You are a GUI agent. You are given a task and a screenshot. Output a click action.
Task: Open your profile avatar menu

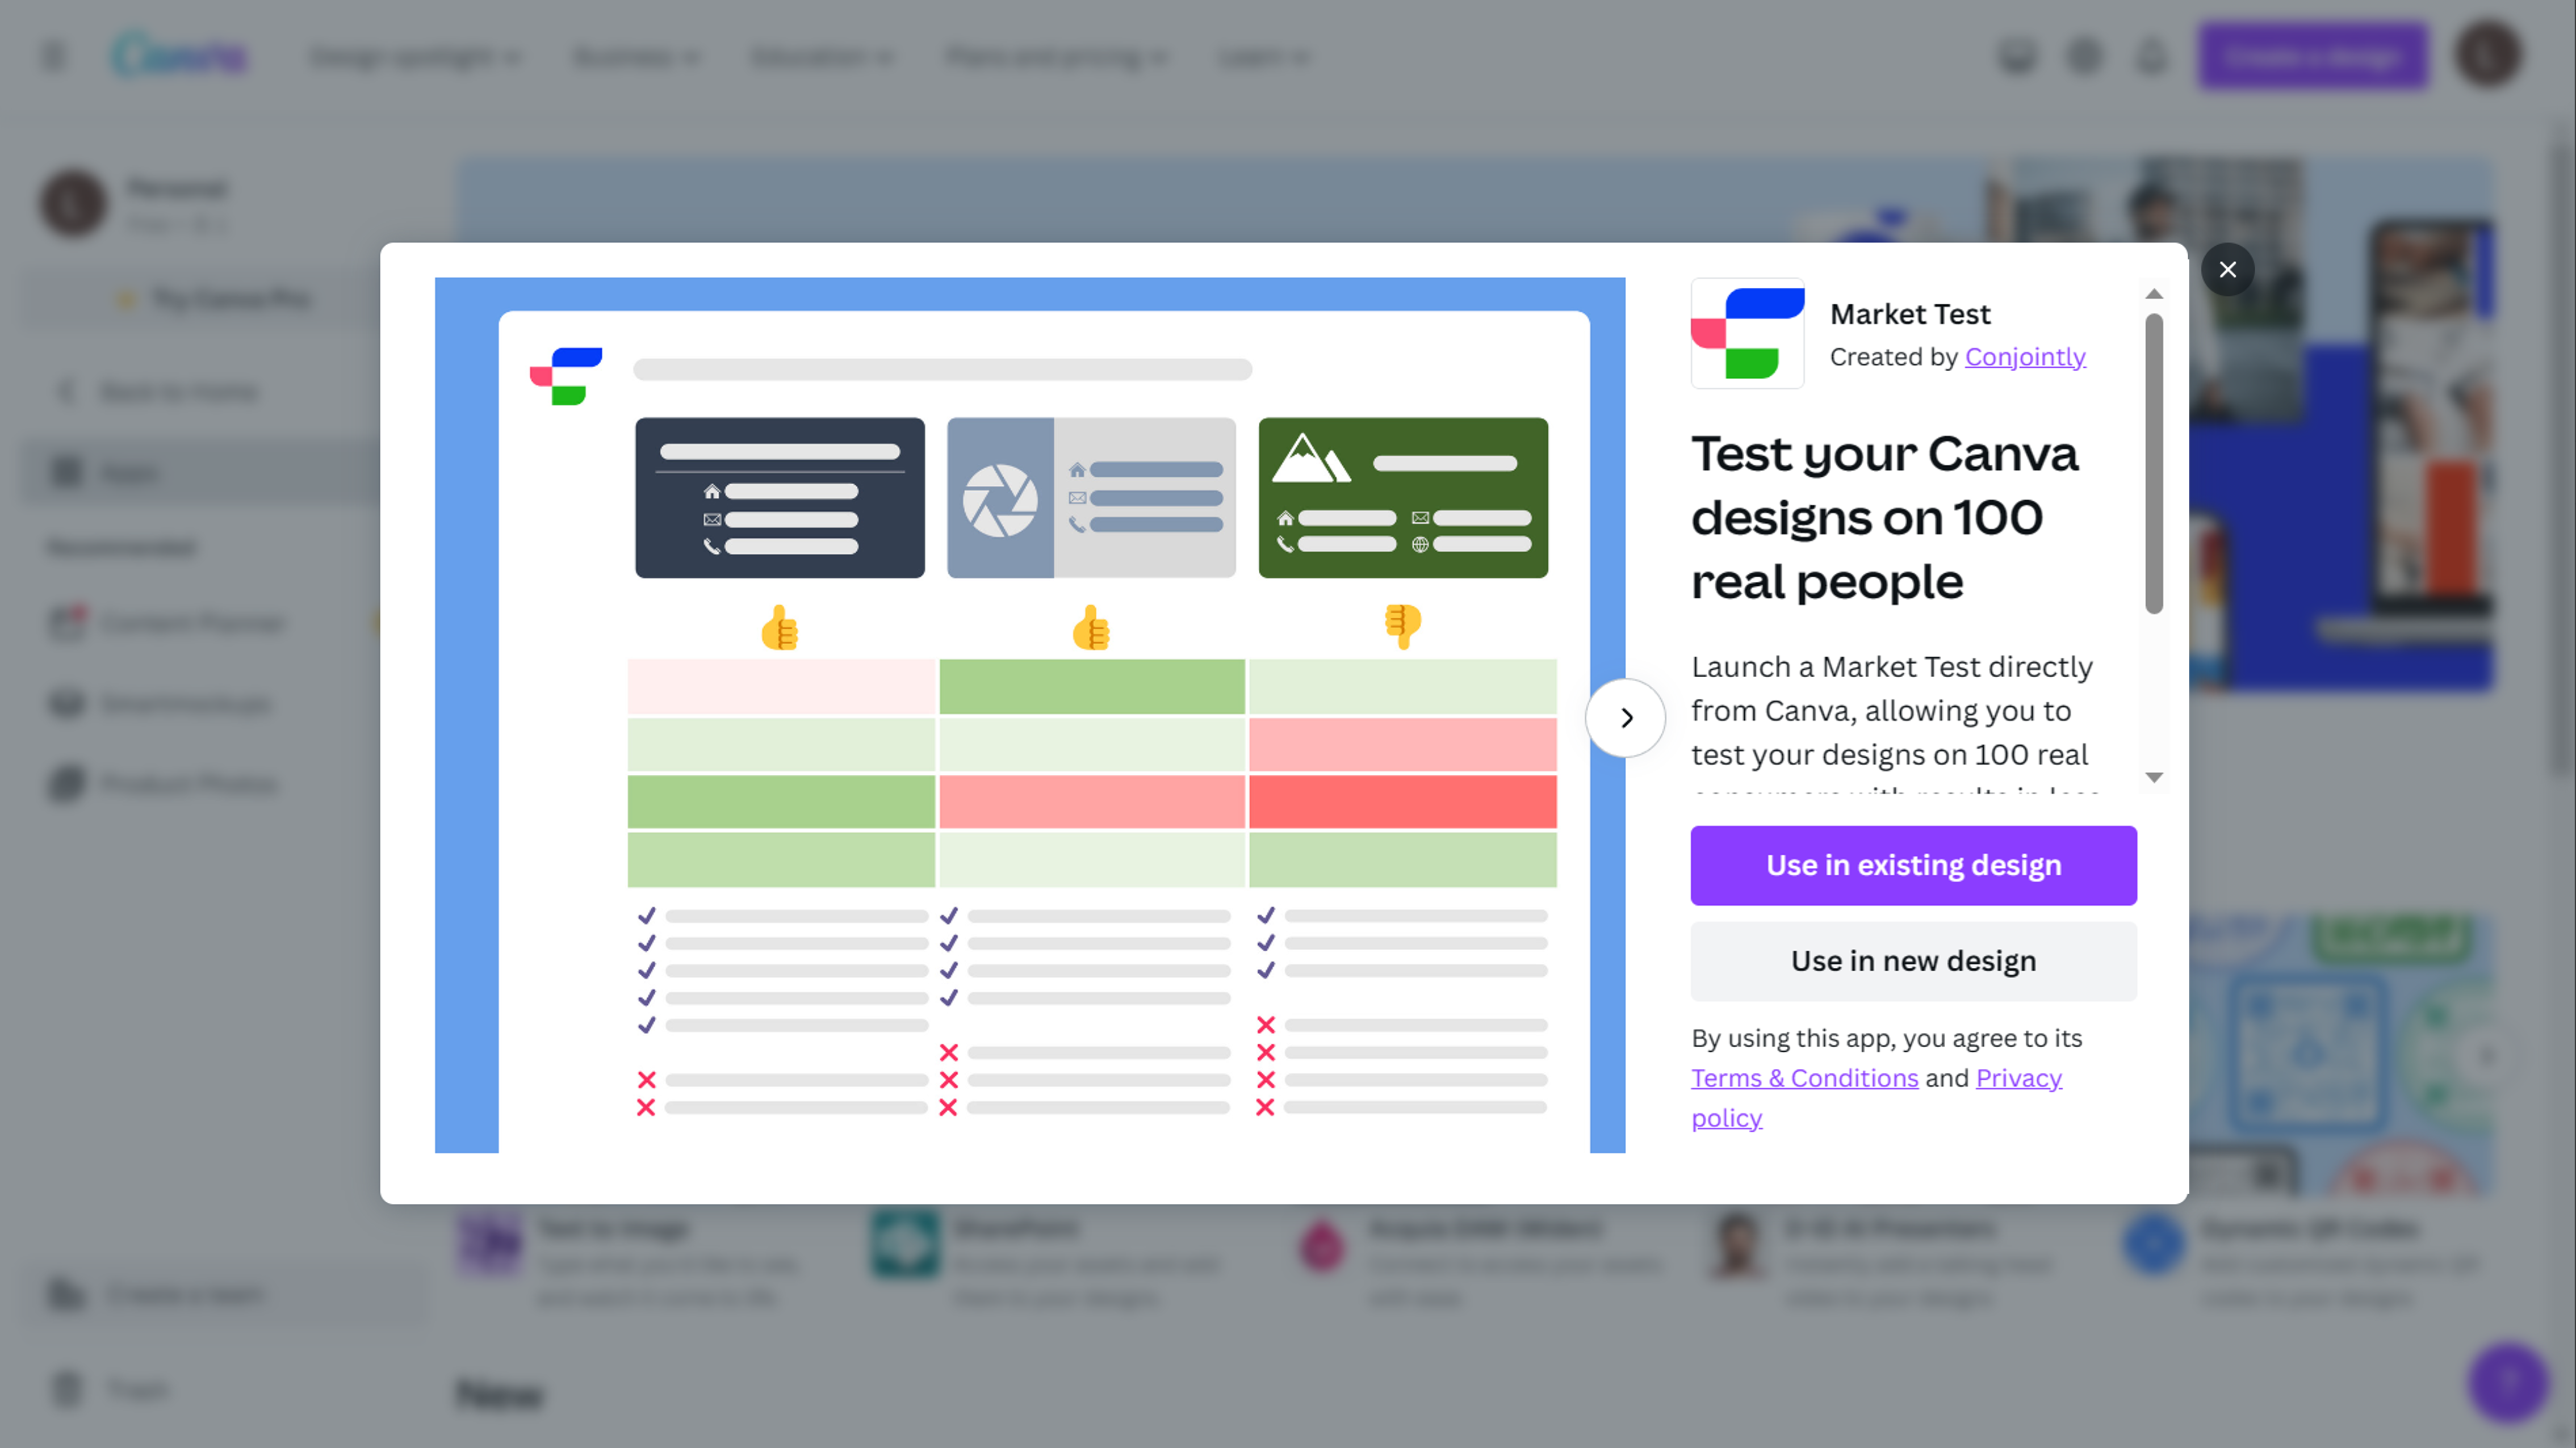click(2488, 56)
